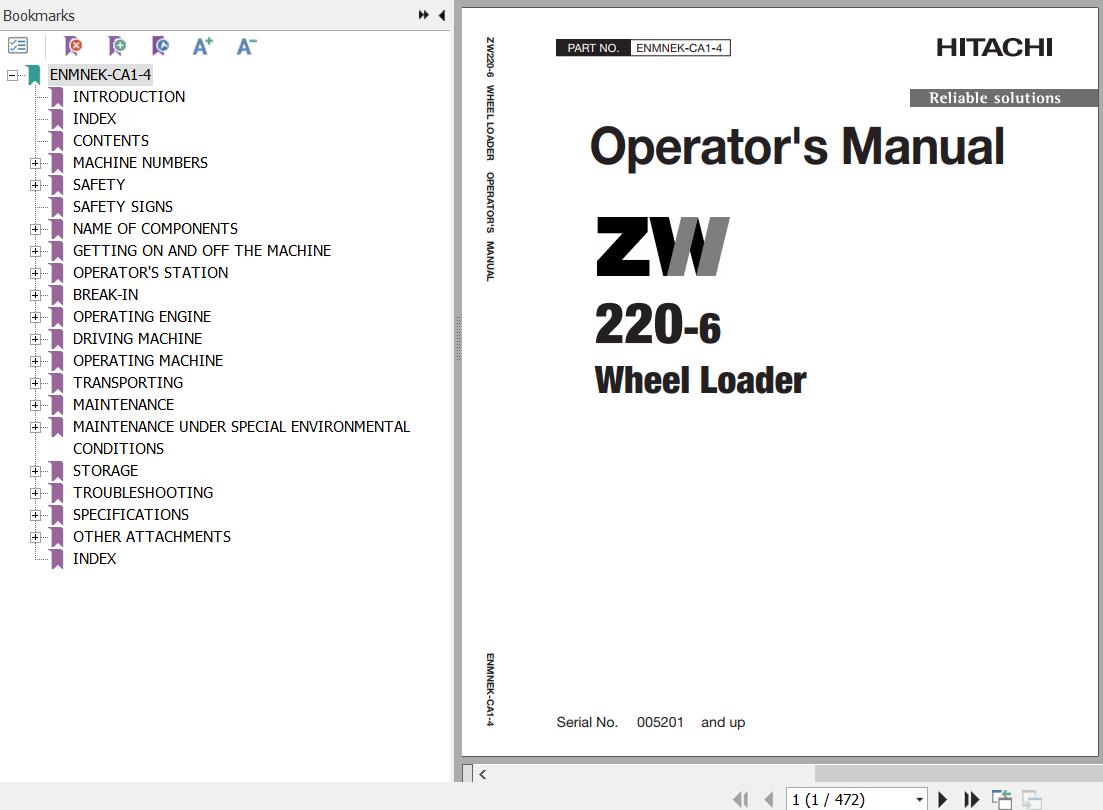Viewport: 1103px width, 810px height.
Task: Go to the DRIVING MACHINE bookmark
Action: tap(137, 339)
